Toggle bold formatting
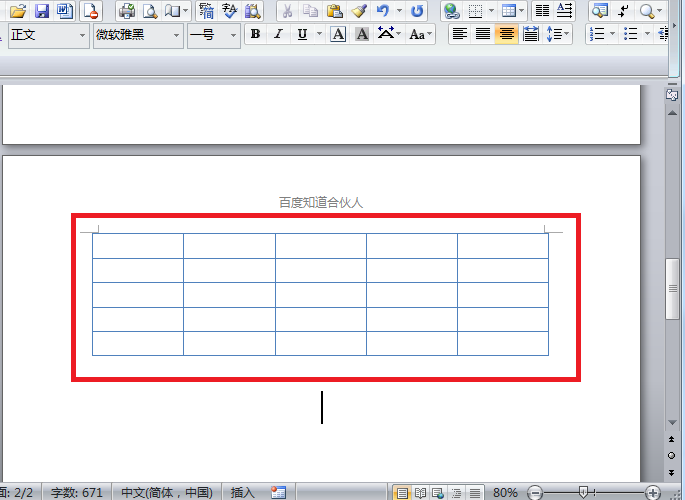 click(x=256, y=34)
